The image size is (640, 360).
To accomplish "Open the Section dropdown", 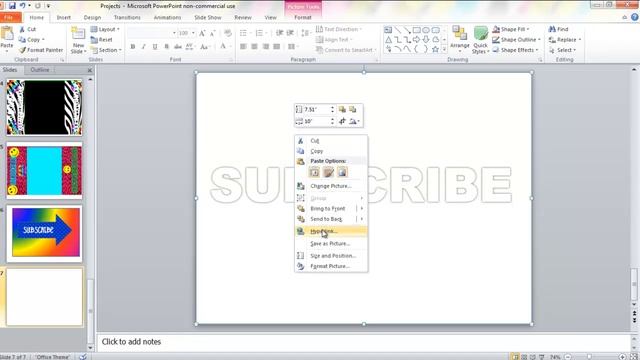I will 106,50.
